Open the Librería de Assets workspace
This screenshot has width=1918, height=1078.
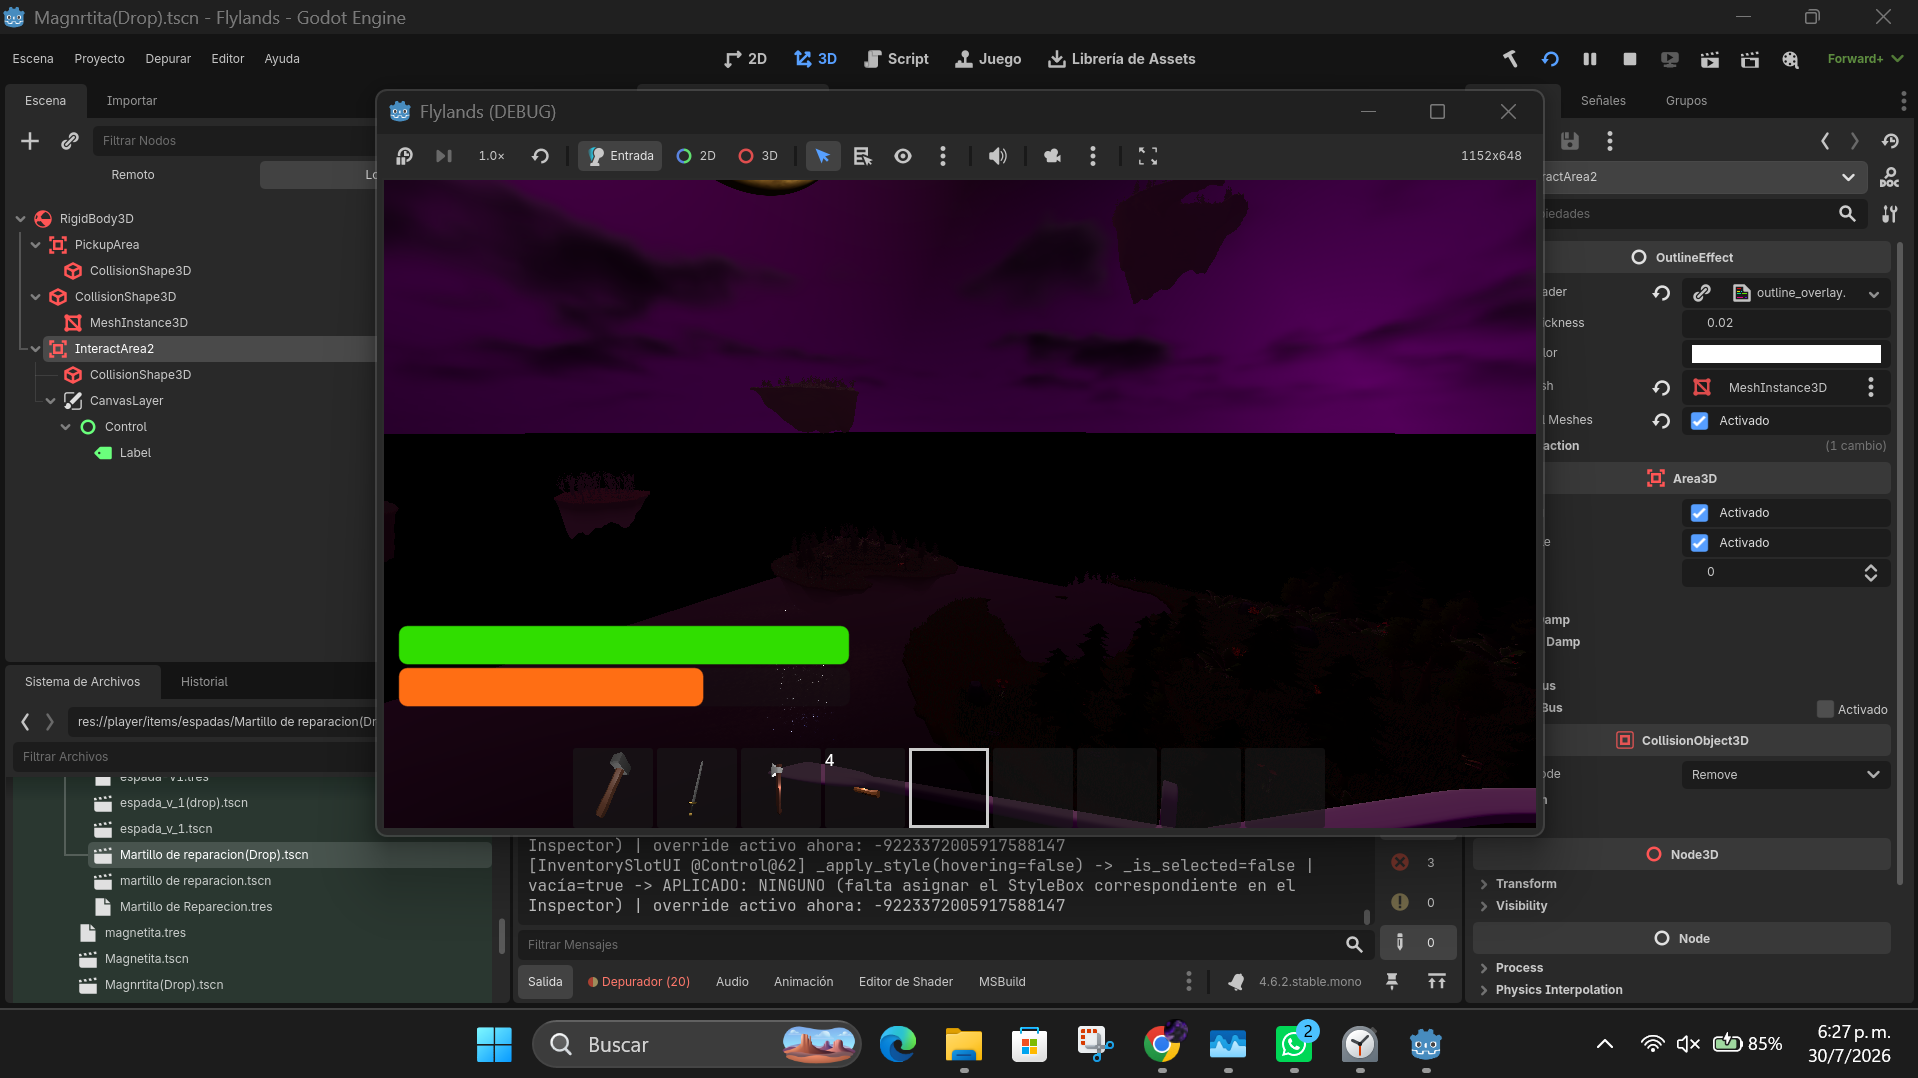[1121, 59]
